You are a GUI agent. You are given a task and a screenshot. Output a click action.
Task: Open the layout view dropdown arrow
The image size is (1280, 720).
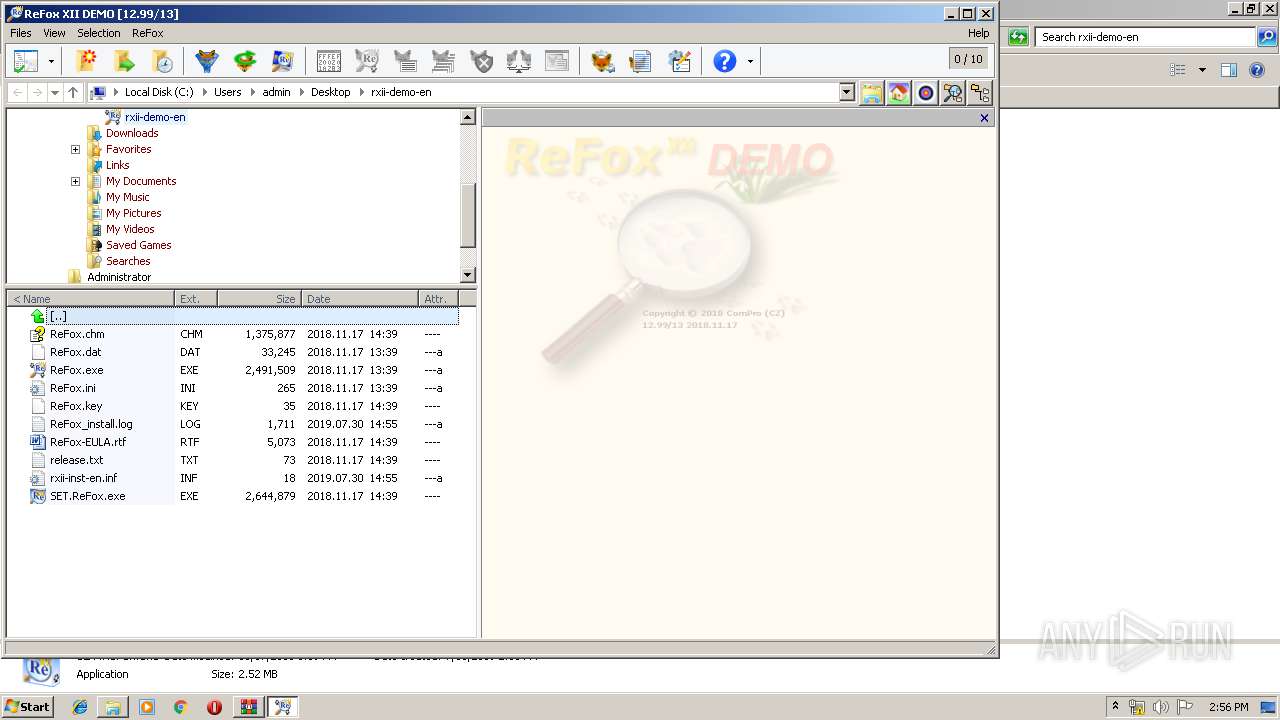(51, 62)
